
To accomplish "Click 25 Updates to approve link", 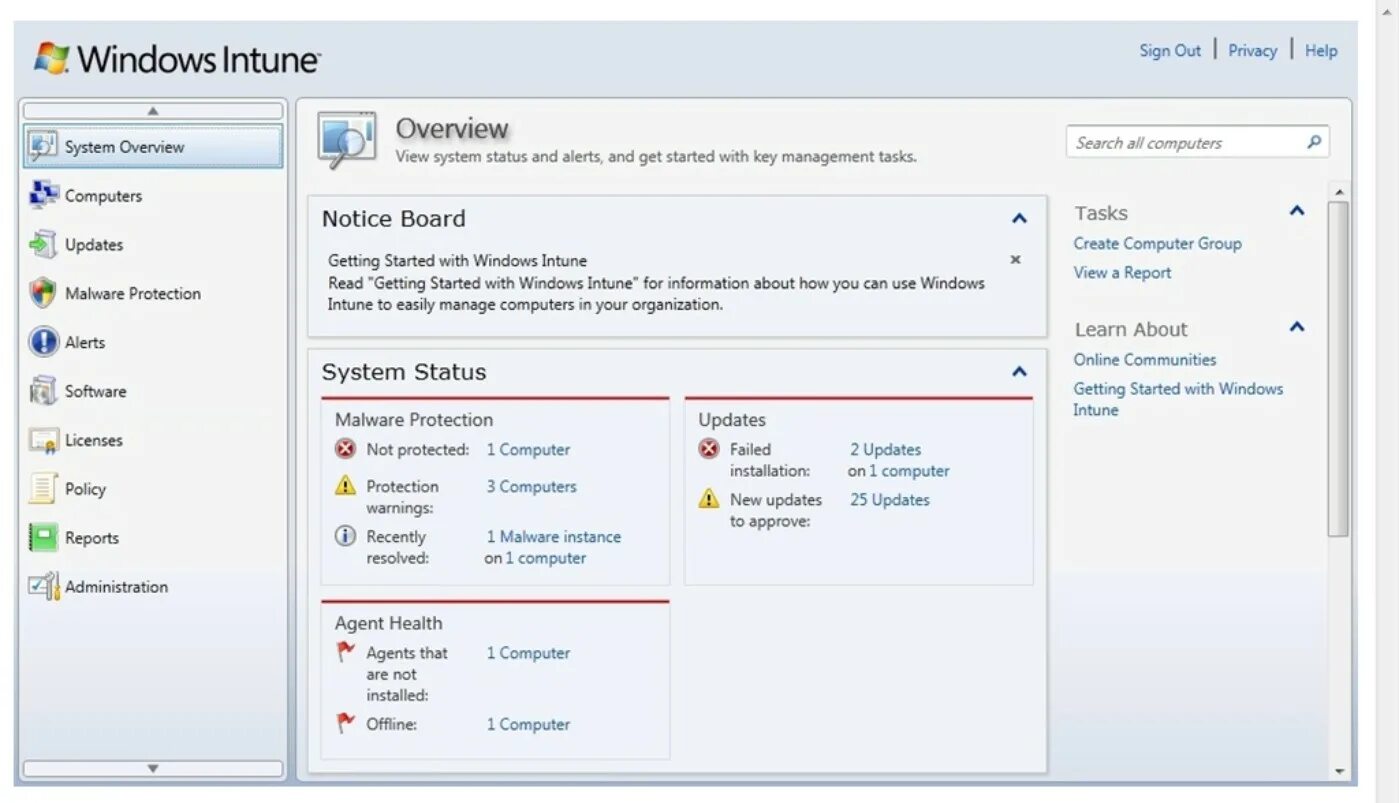I will point(889,500).
